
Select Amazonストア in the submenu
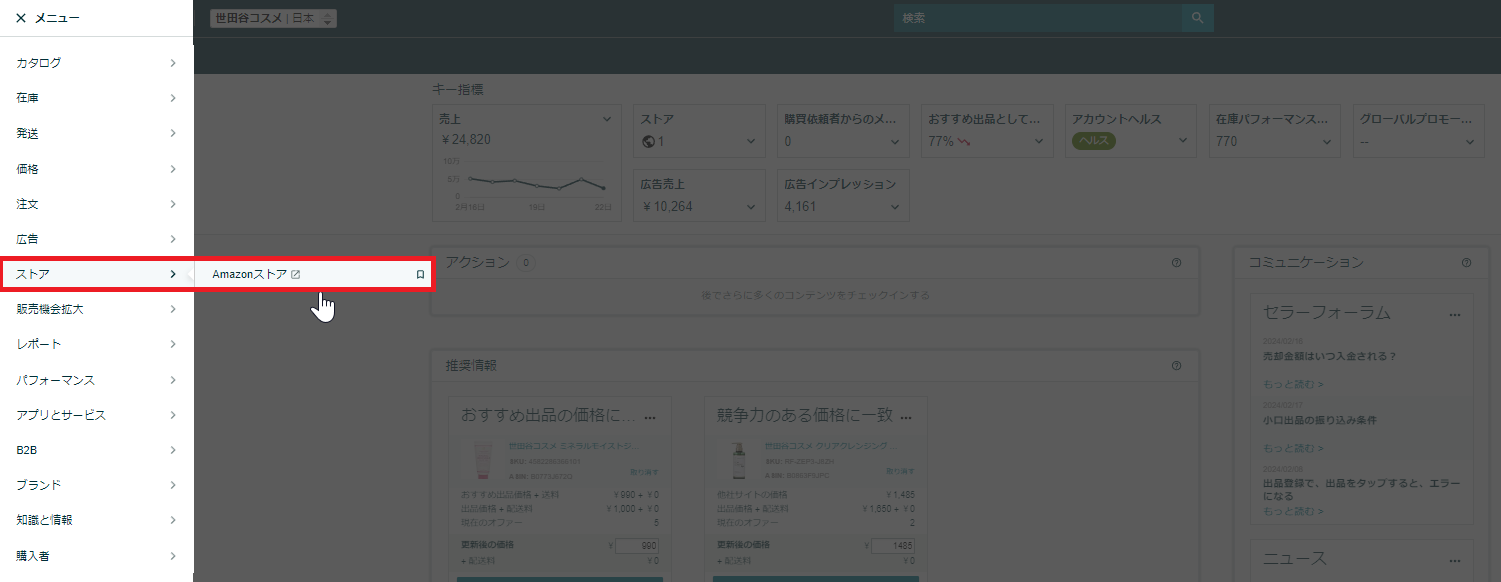(250, 274)
